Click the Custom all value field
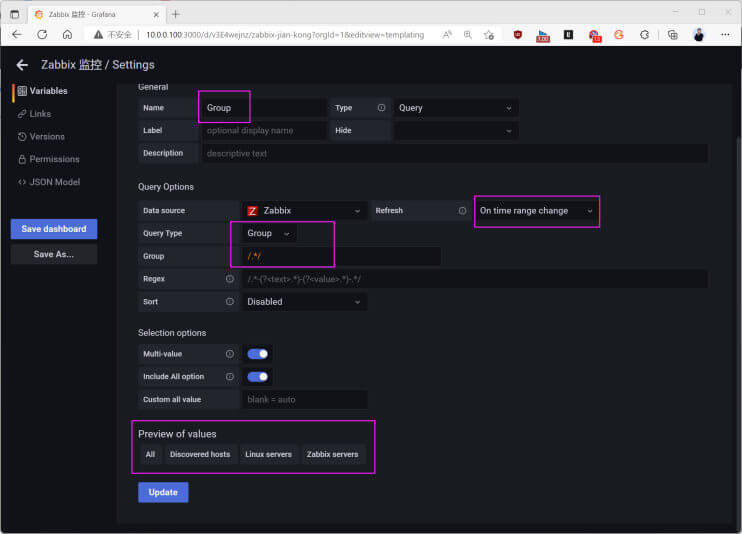Viewport: 742px width, 534px height. [305, 400]
